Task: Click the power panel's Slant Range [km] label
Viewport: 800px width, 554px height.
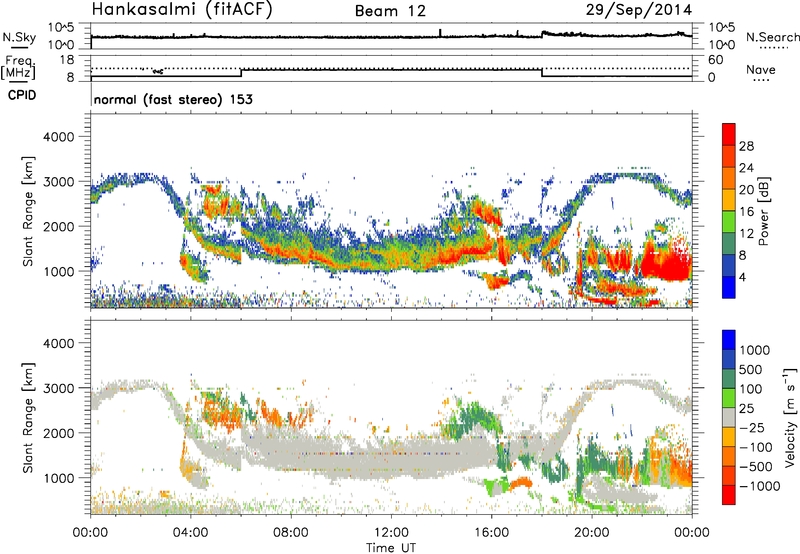Action: pyautogui.click(x=28, y=211)
